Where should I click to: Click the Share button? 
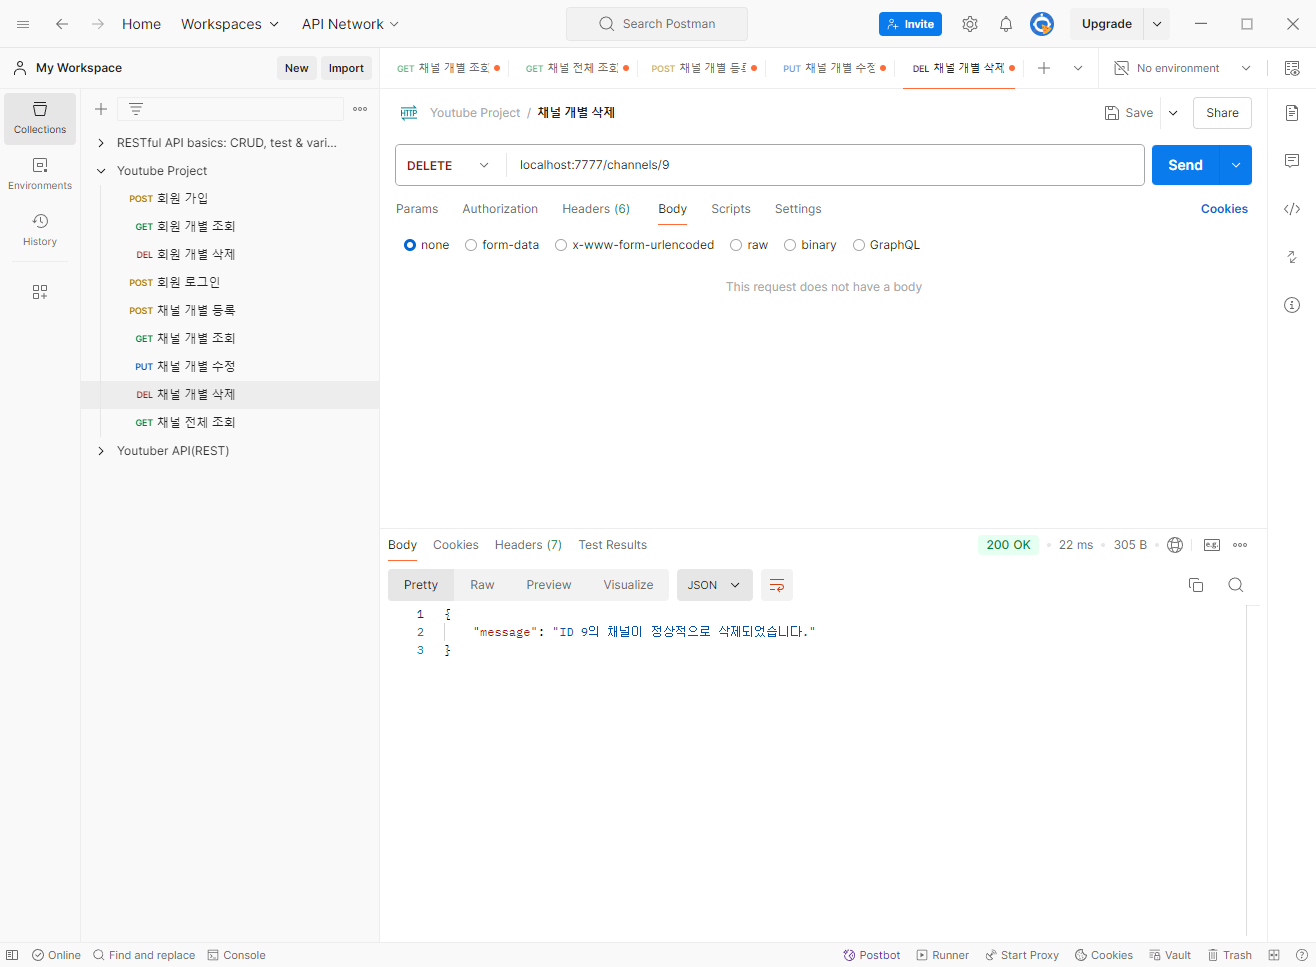coord(1222,113)
